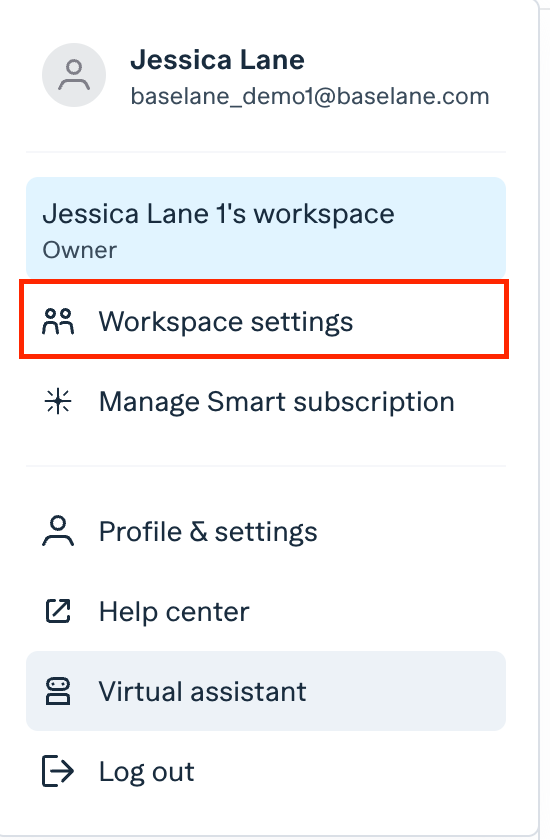
Task: Click the Workspace settings text label
Action: 226,322
